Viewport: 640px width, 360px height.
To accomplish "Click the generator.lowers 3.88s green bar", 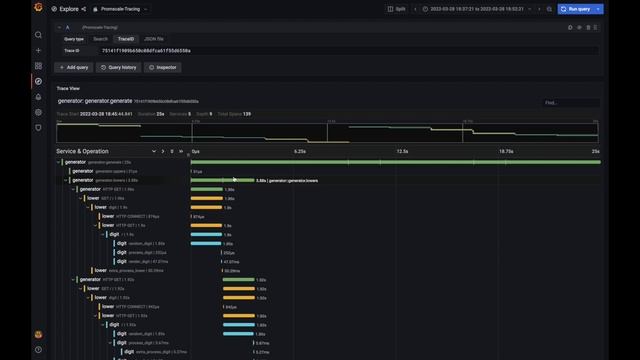I will coord(222,180).
